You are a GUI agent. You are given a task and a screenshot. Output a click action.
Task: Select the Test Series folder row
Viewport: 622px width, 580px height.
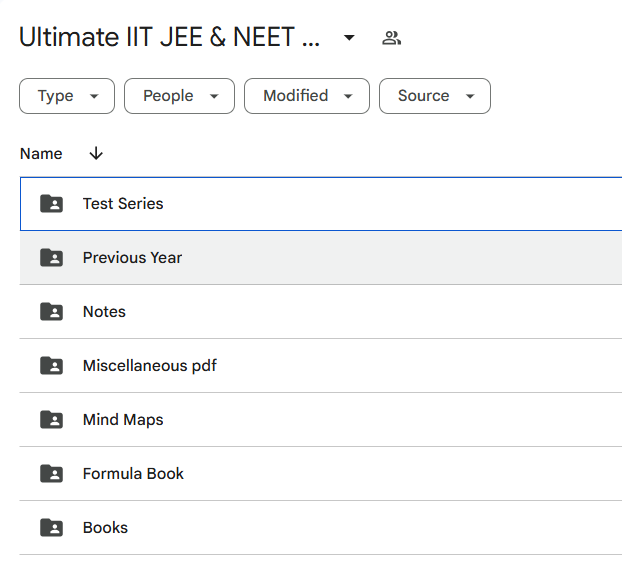click(321, 204)
